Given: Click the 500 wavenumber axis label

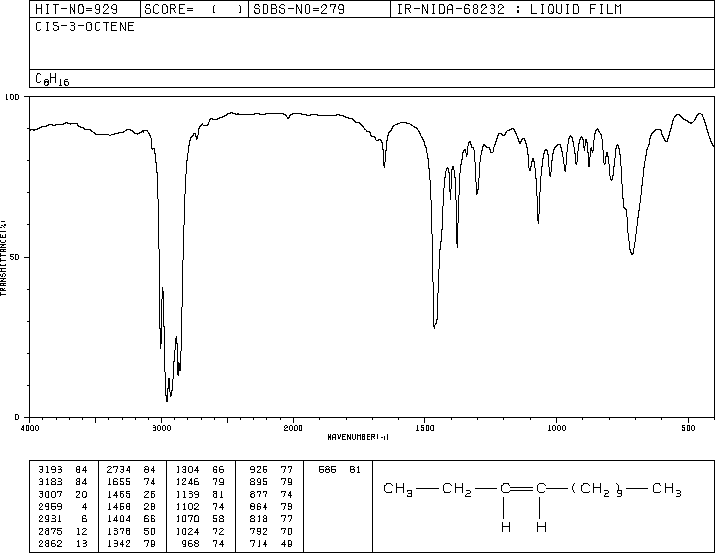Looking at the screenshot, I should pos(688,428).
